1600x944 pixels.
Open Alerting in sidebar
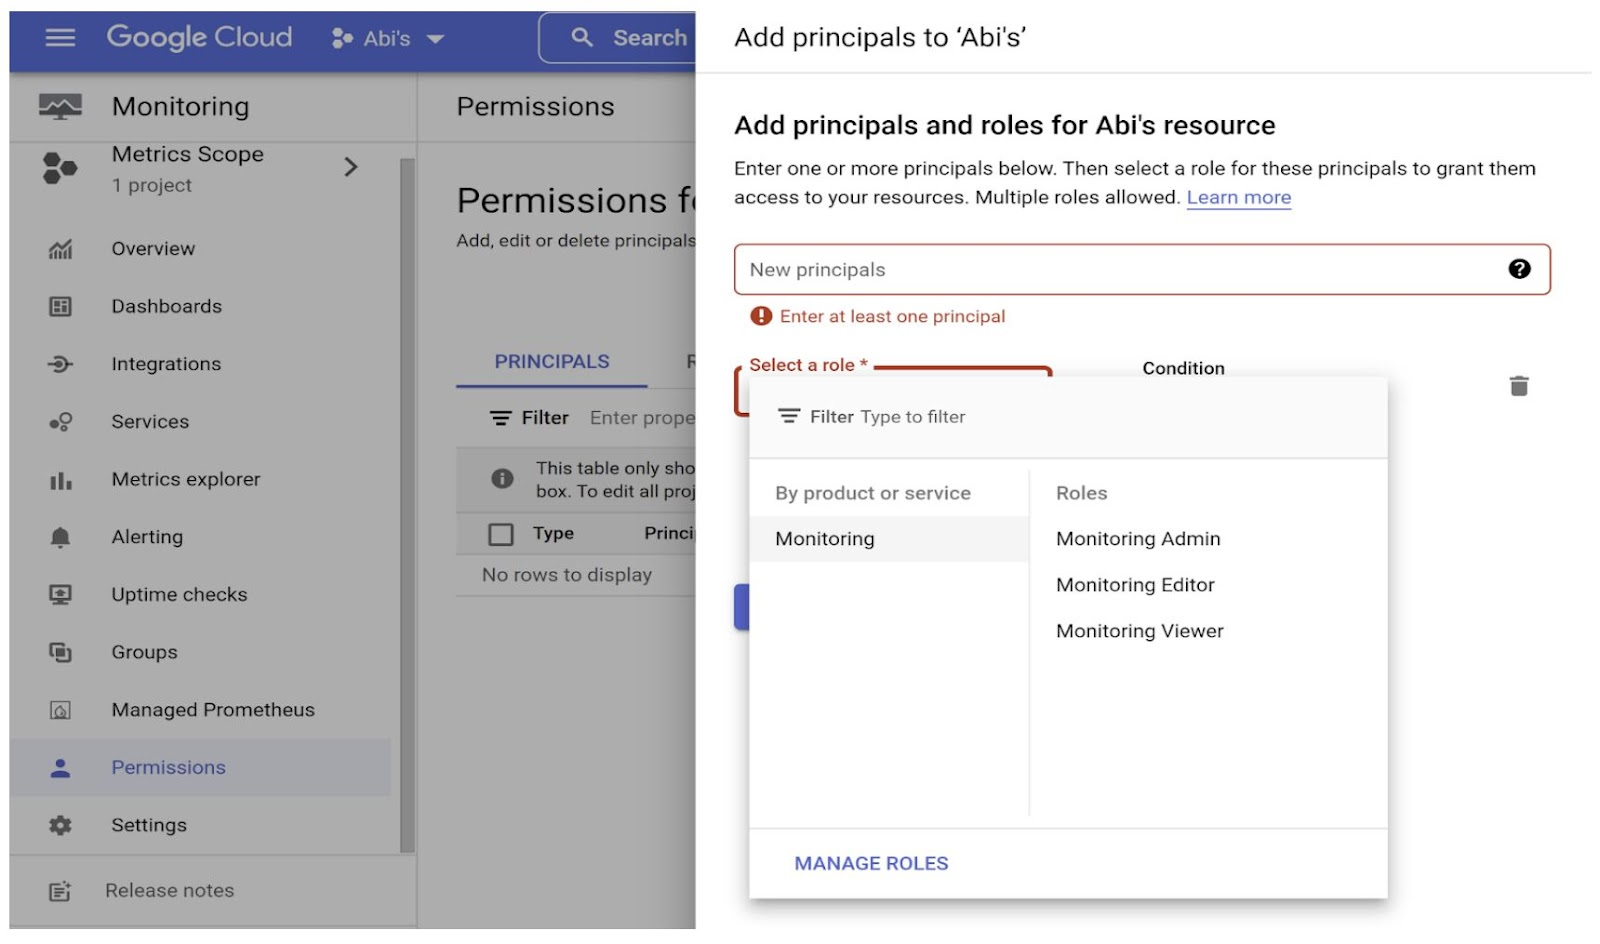pyautogui.click(x=147, y=538)
